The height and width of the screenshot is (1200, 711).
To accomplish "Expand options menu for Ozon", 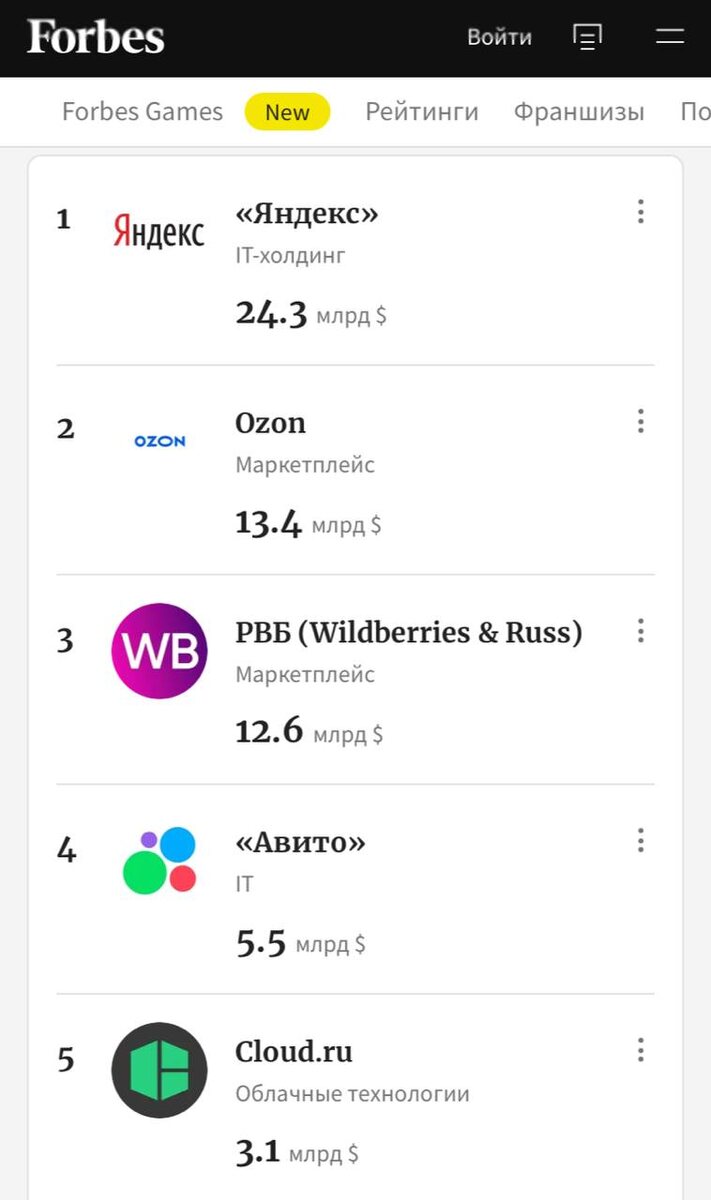I will pos(641,422).
